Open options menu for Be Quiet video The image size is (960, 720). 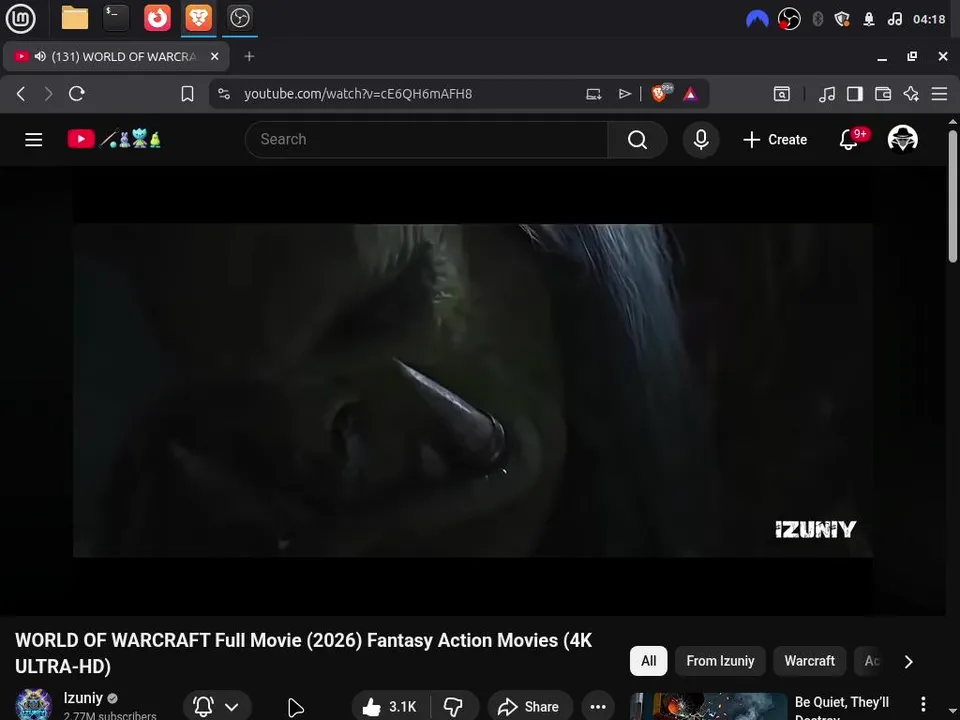pos(923,703)
